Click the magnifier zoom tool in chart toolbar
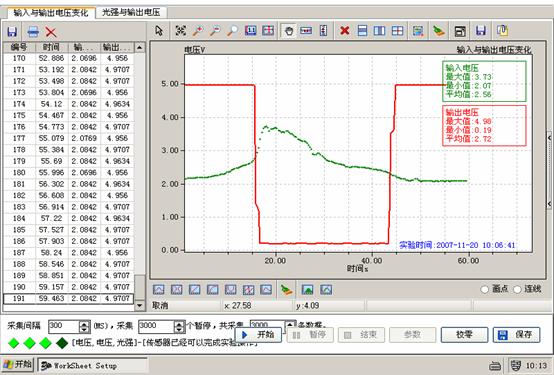 [232, 31]
